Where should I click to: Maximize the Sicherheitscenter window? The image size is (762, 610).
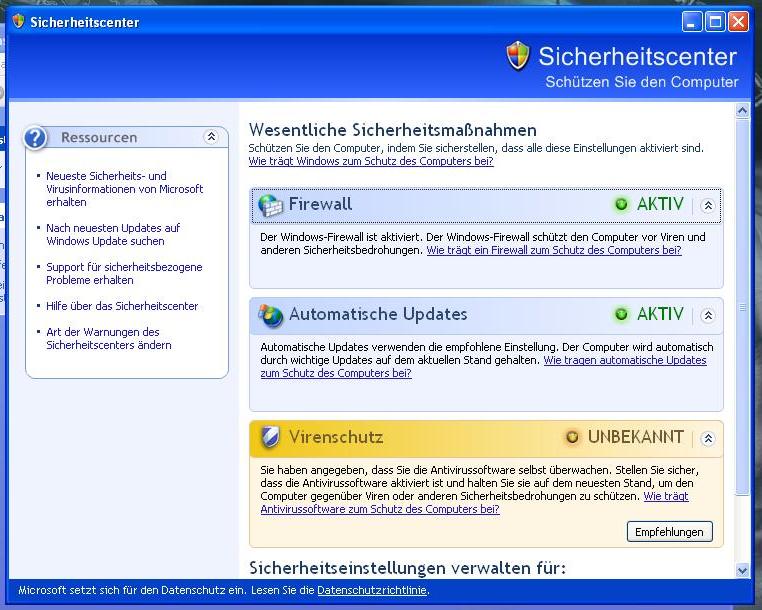(715, 22)
